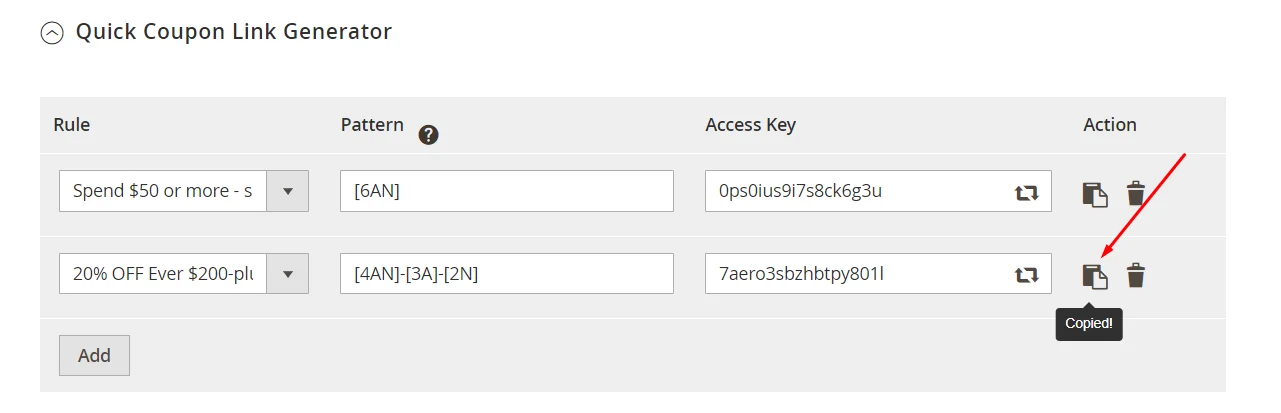The height and width of the screenshot is (413, 1281).
Task: Click the Pattern help question mark icon
Action: click(429, 135)
